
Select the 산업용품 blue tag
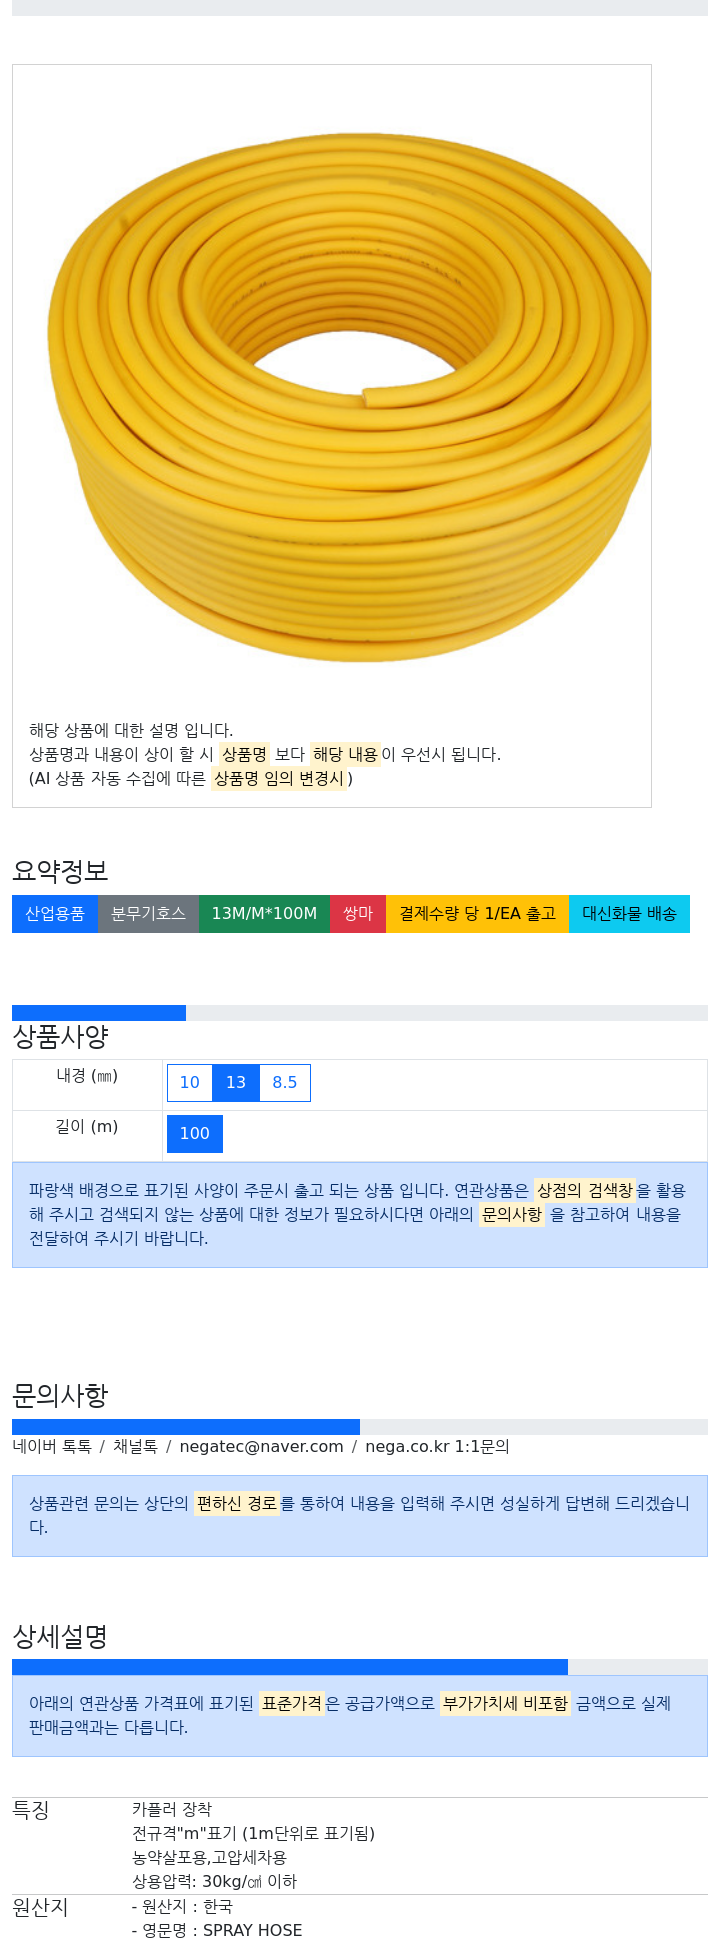(55, 914)
